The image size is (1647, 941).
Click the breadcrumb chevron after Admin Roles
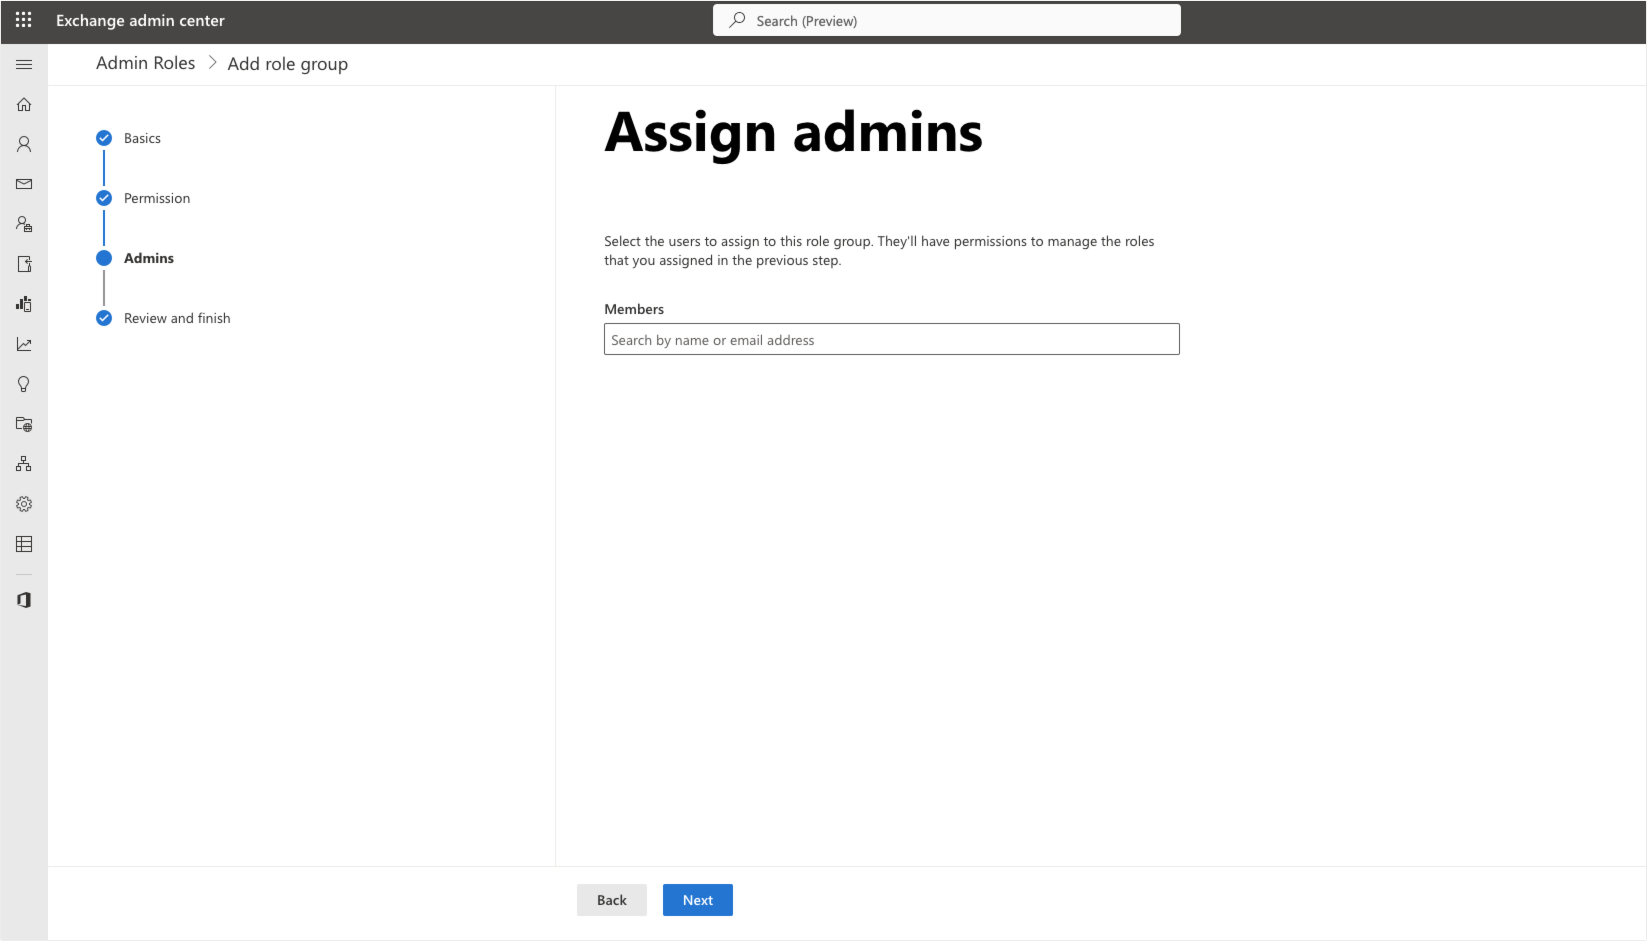[x=212, y=62]
